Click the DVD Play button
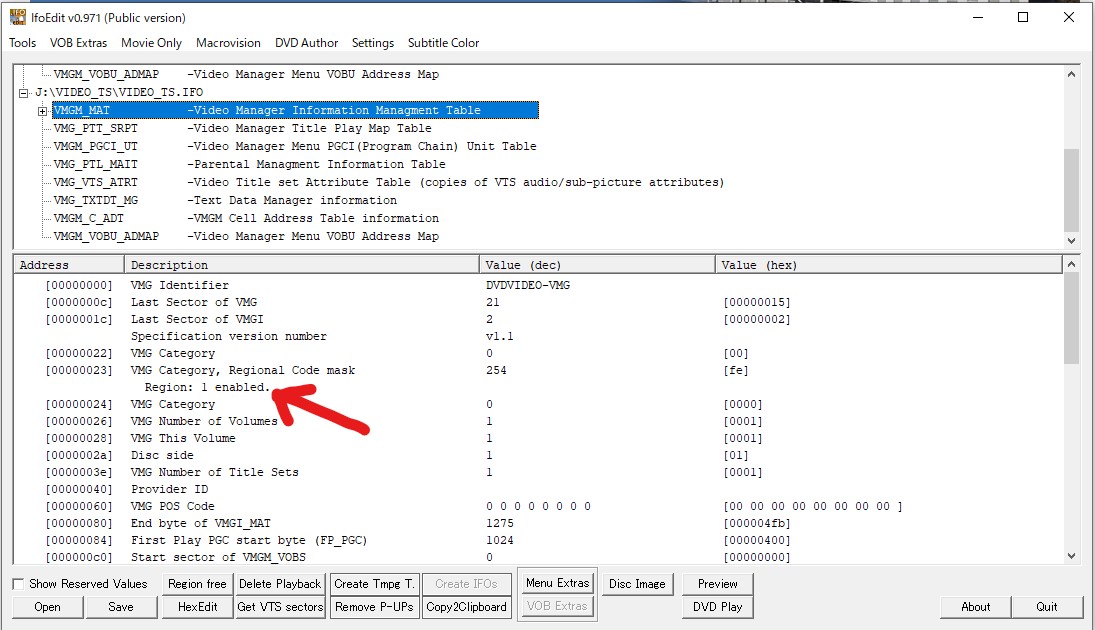Viewport: 1095px width, 630px height. pos(717,607)
